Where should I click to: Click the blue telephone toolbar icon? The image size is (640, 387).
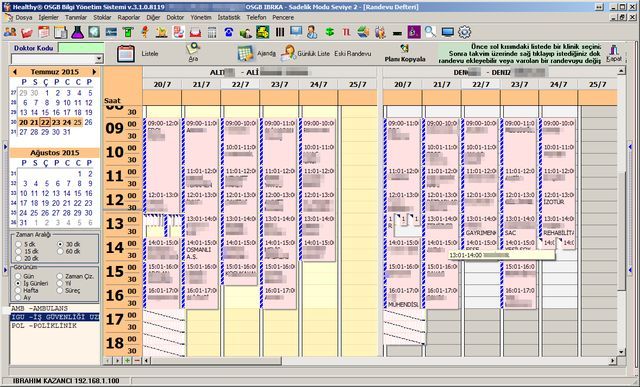pyautogui.click(x=229, y=32)
